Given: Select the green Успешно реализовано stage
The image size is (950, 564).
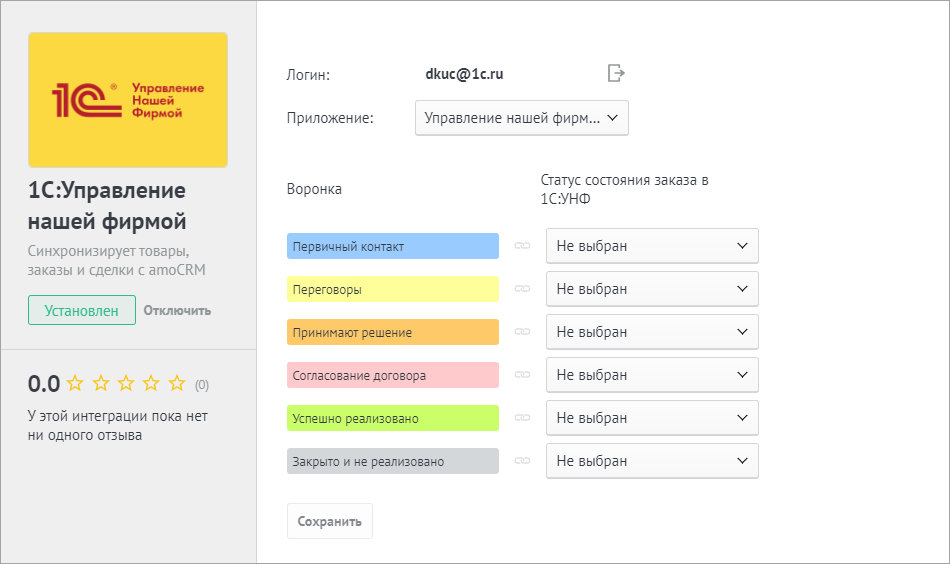Looking at the screenshot, I should pos(392,418).
